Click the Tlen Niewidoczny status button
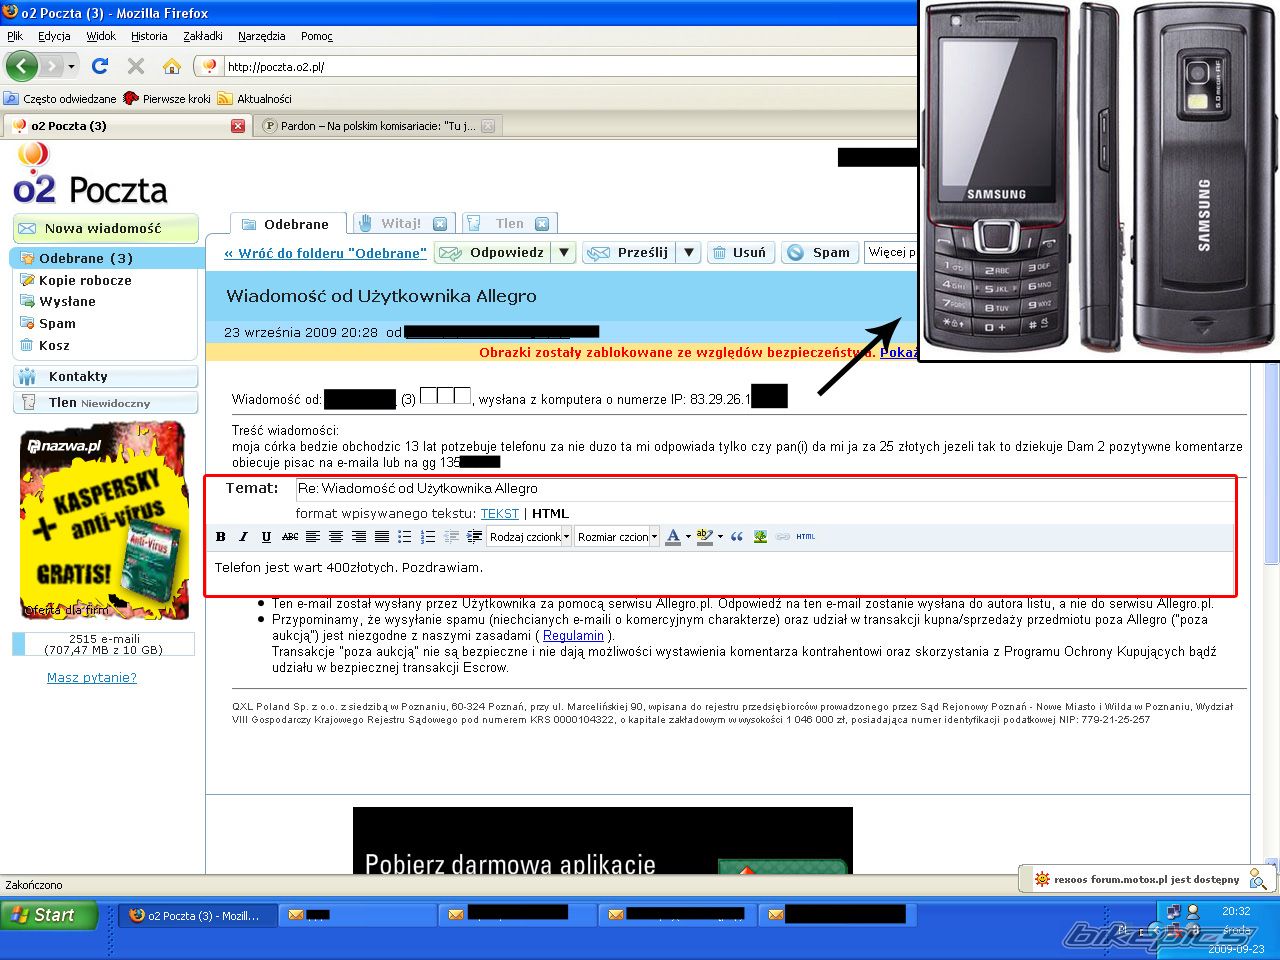Viewport: 1280px width, 960px height. point(105,403)
